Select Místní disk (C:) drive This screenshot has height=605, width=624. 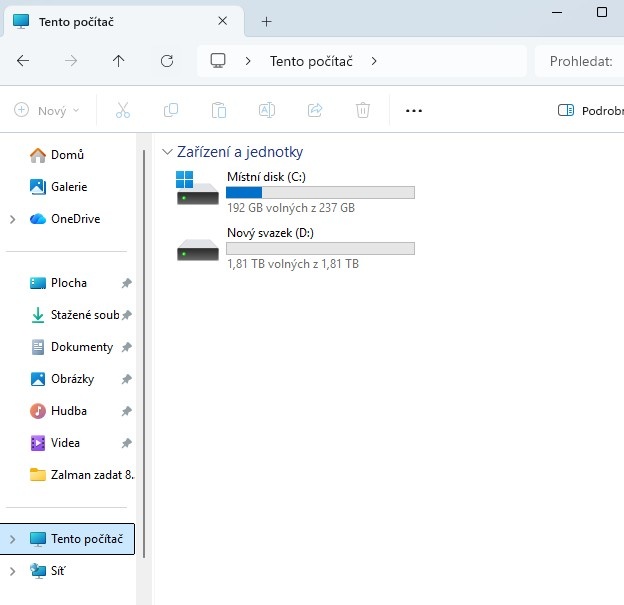[x=295, y=192]
